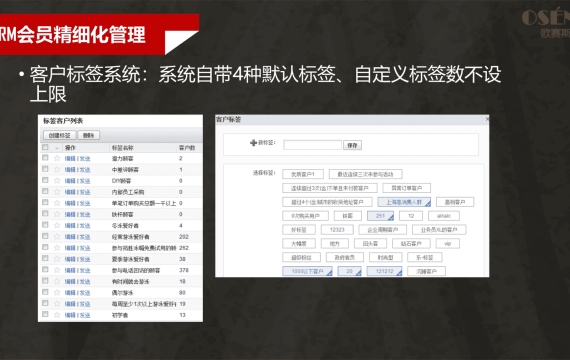The width and height of the screenshot is (570, 360).
Task: Click the 删除 button in tag list
Action: (x=88, y=135)
